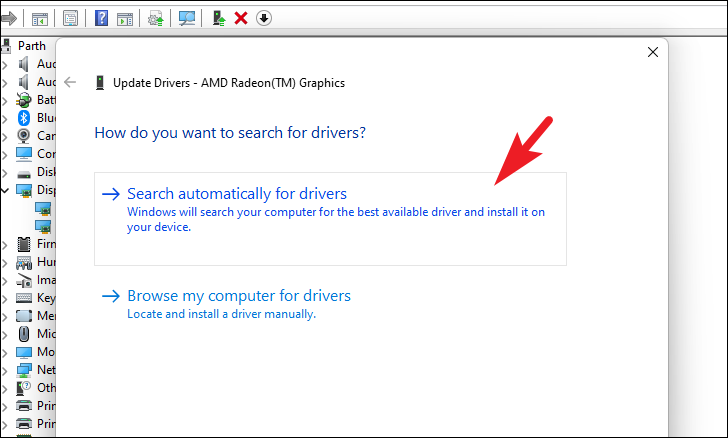
Task: Click Scan for hardware changes monitor icon
Action: click(x=187, y=19)
